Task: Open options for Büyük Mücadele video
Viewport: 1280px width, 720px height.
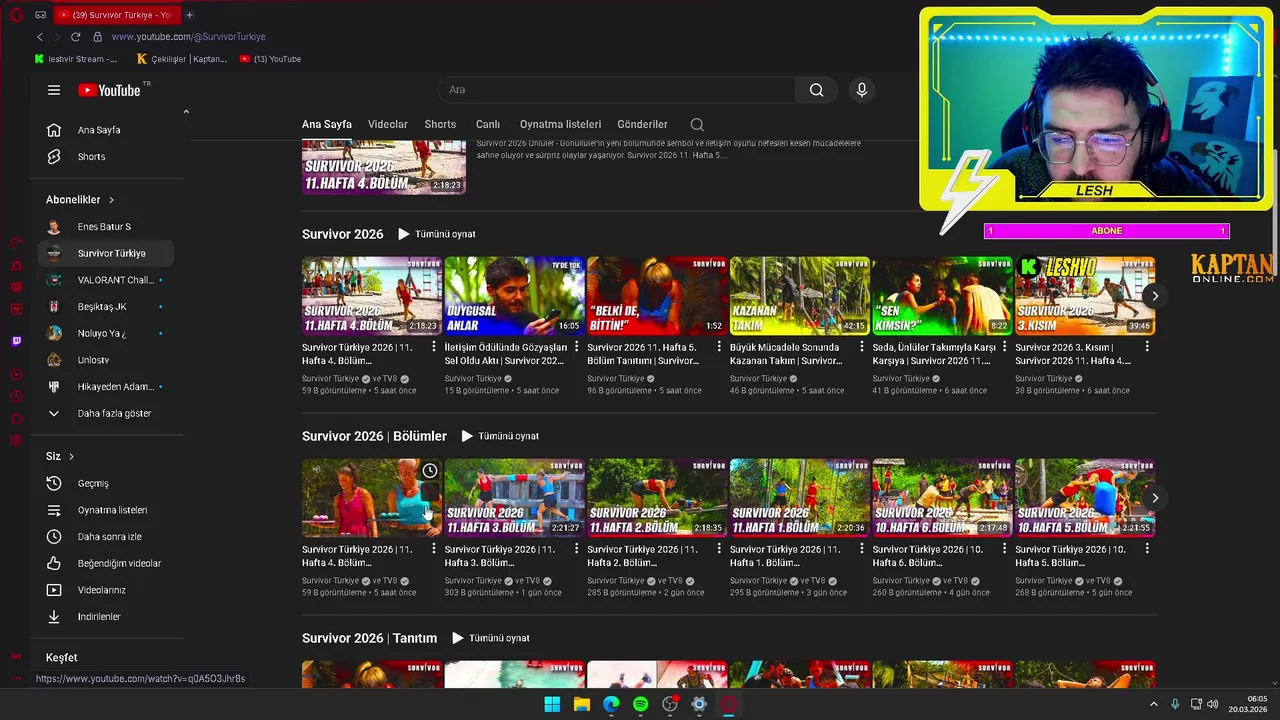Action: [x=862, y=347]
